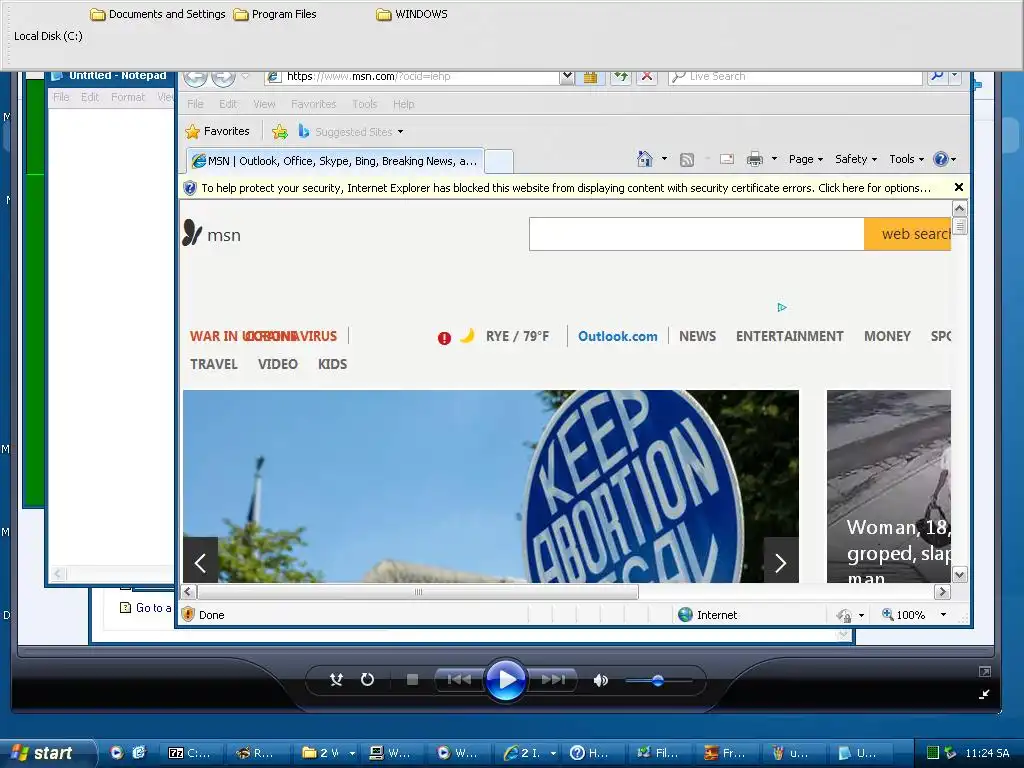Click the ENTERTAINMENT navigation link
Screen dimensions: 1024x768
[790, 336]
